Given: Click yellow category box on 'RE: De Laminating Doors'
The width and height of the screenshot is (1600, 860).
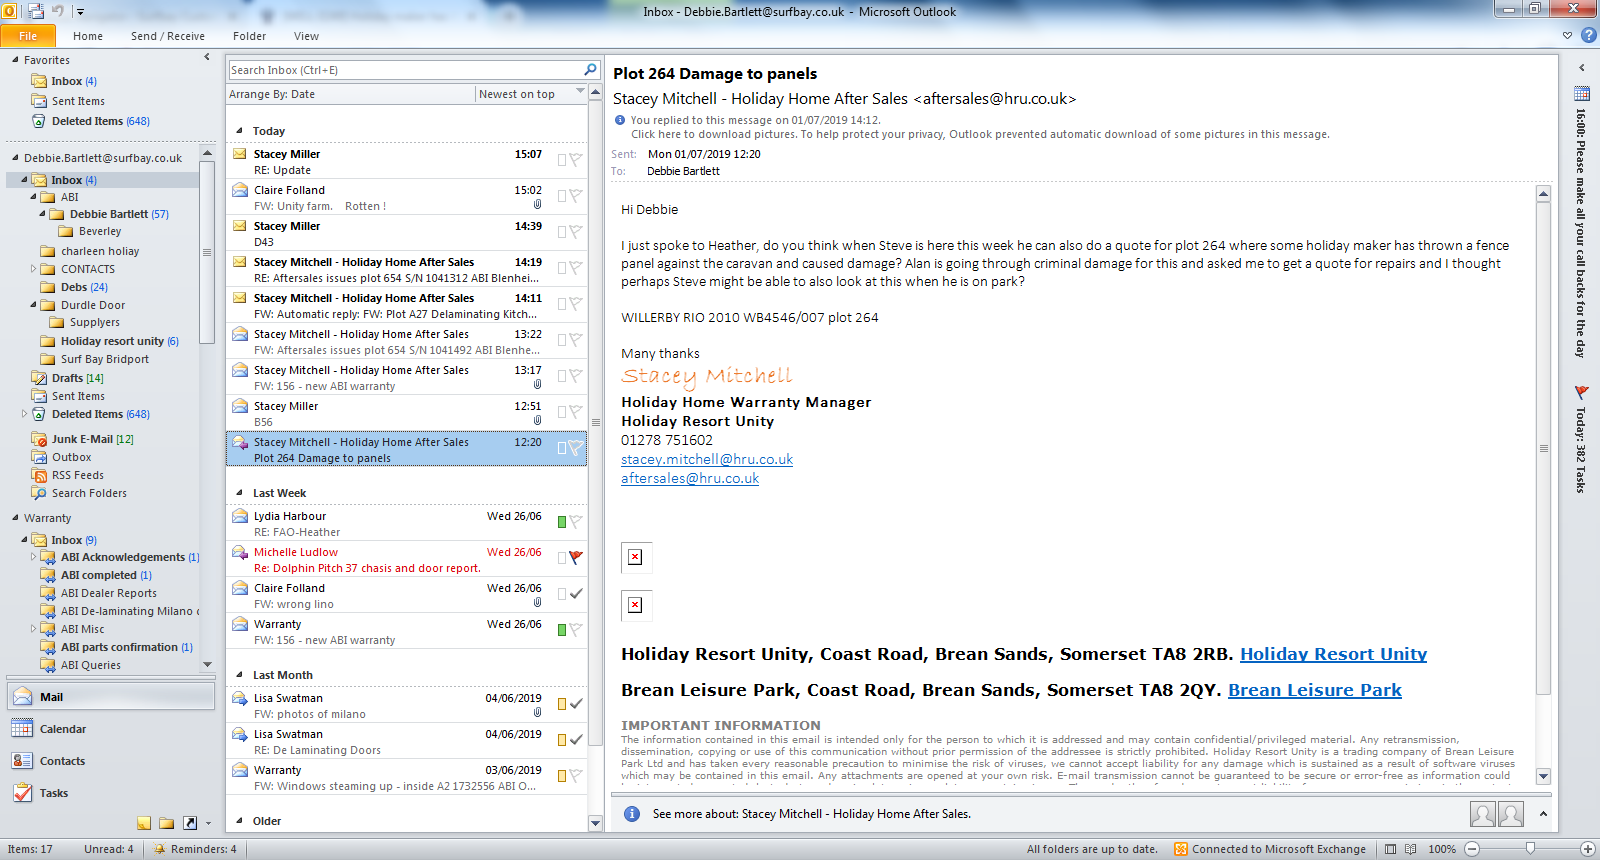Looking at the screenshot, I should pyautogui.click(x=562, y=740).
